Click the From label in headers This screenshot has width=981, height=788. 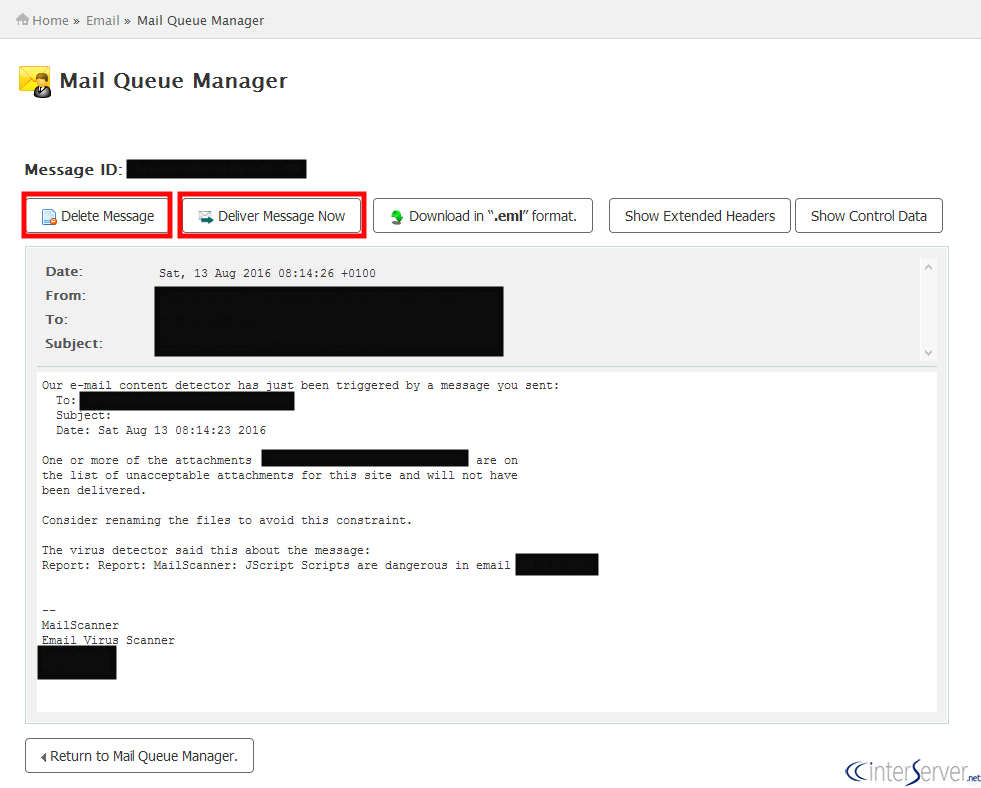[x=65, y=296]
